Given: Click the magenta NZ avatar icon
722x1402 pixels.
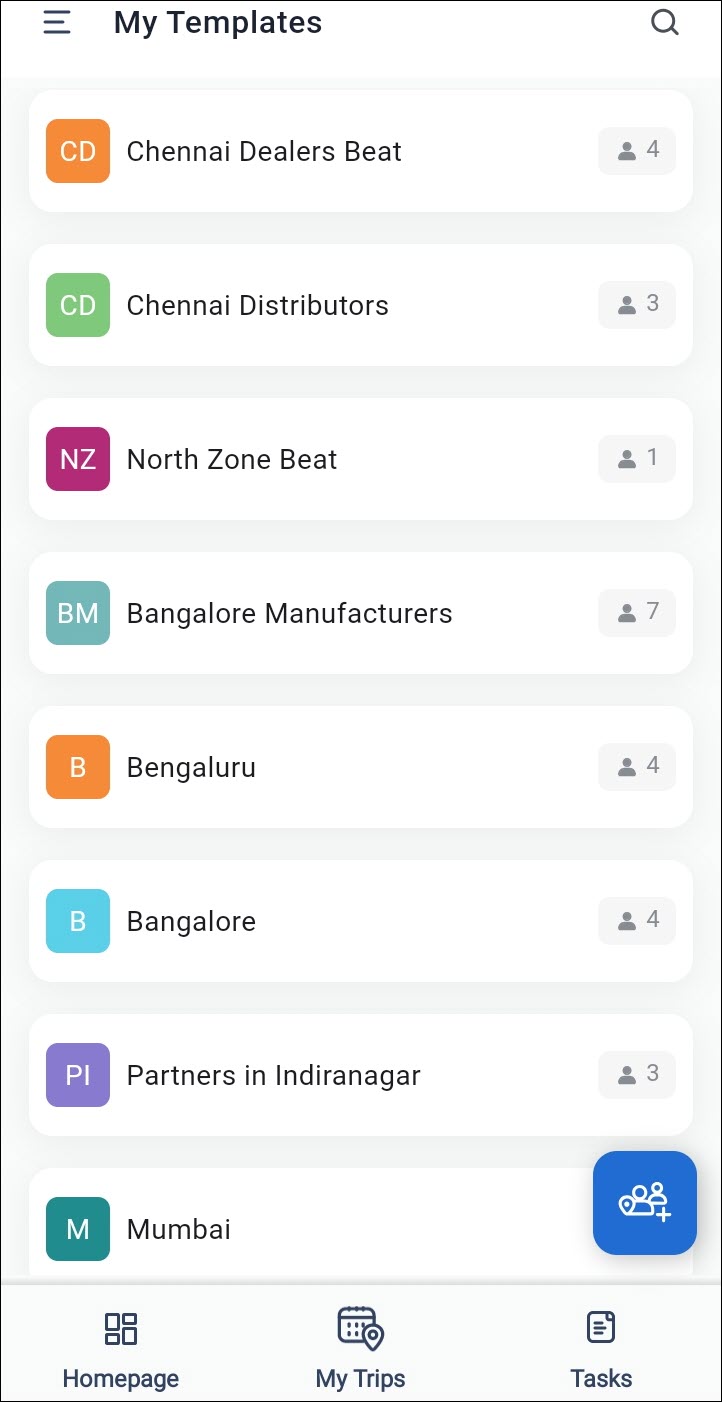Looking at the screenshot, I should 78,459.
